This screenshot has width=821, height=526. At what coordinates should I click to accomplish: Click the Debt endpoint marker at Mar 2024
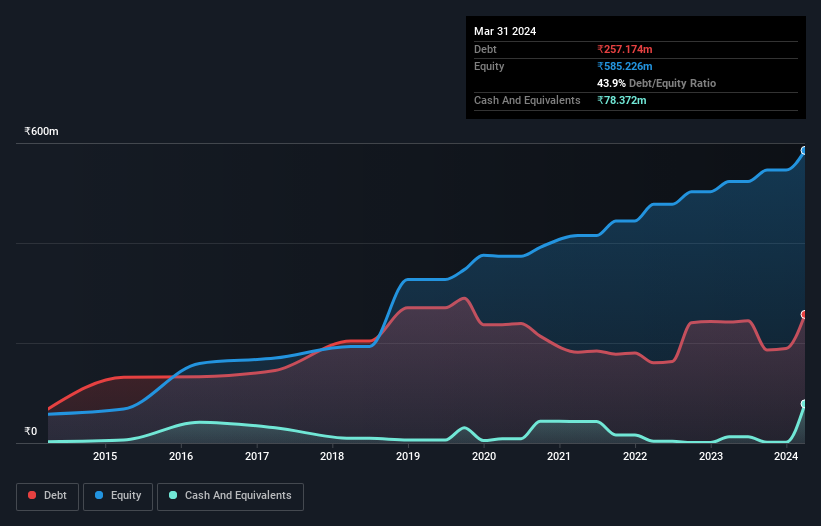(804, 315)
